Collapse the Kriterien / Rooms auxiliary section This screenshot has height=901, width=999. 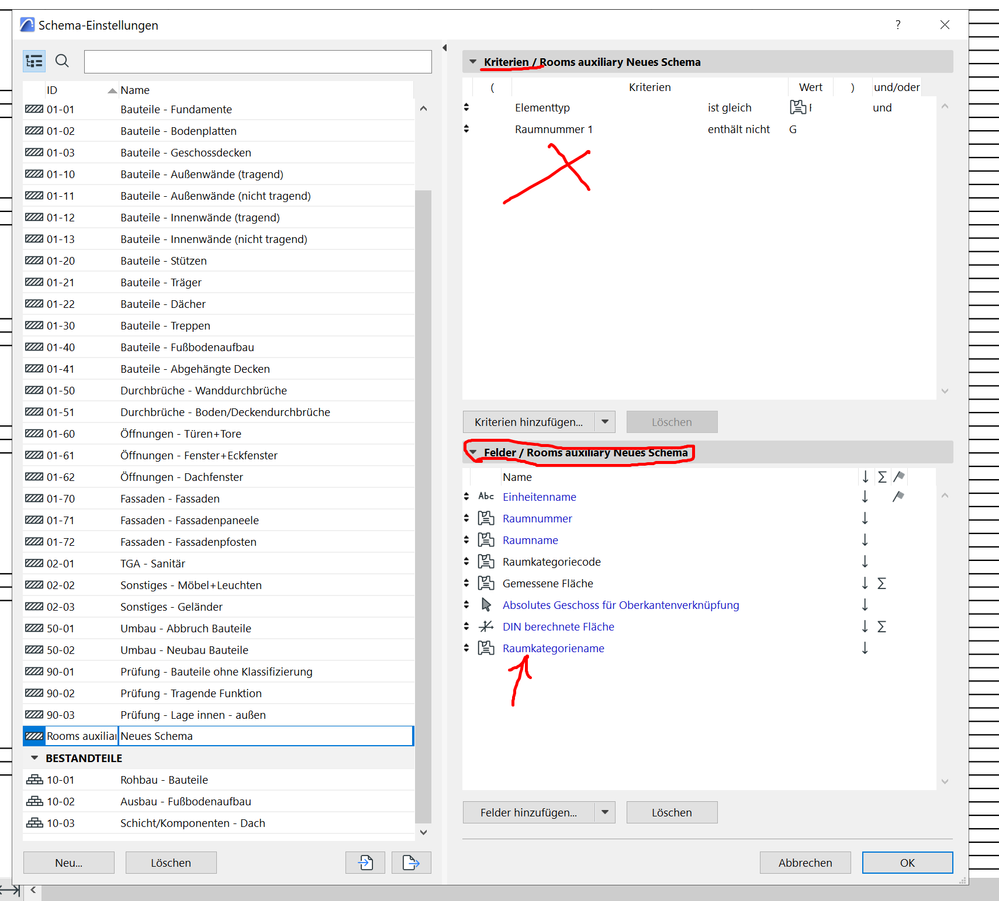pos(472,61)
